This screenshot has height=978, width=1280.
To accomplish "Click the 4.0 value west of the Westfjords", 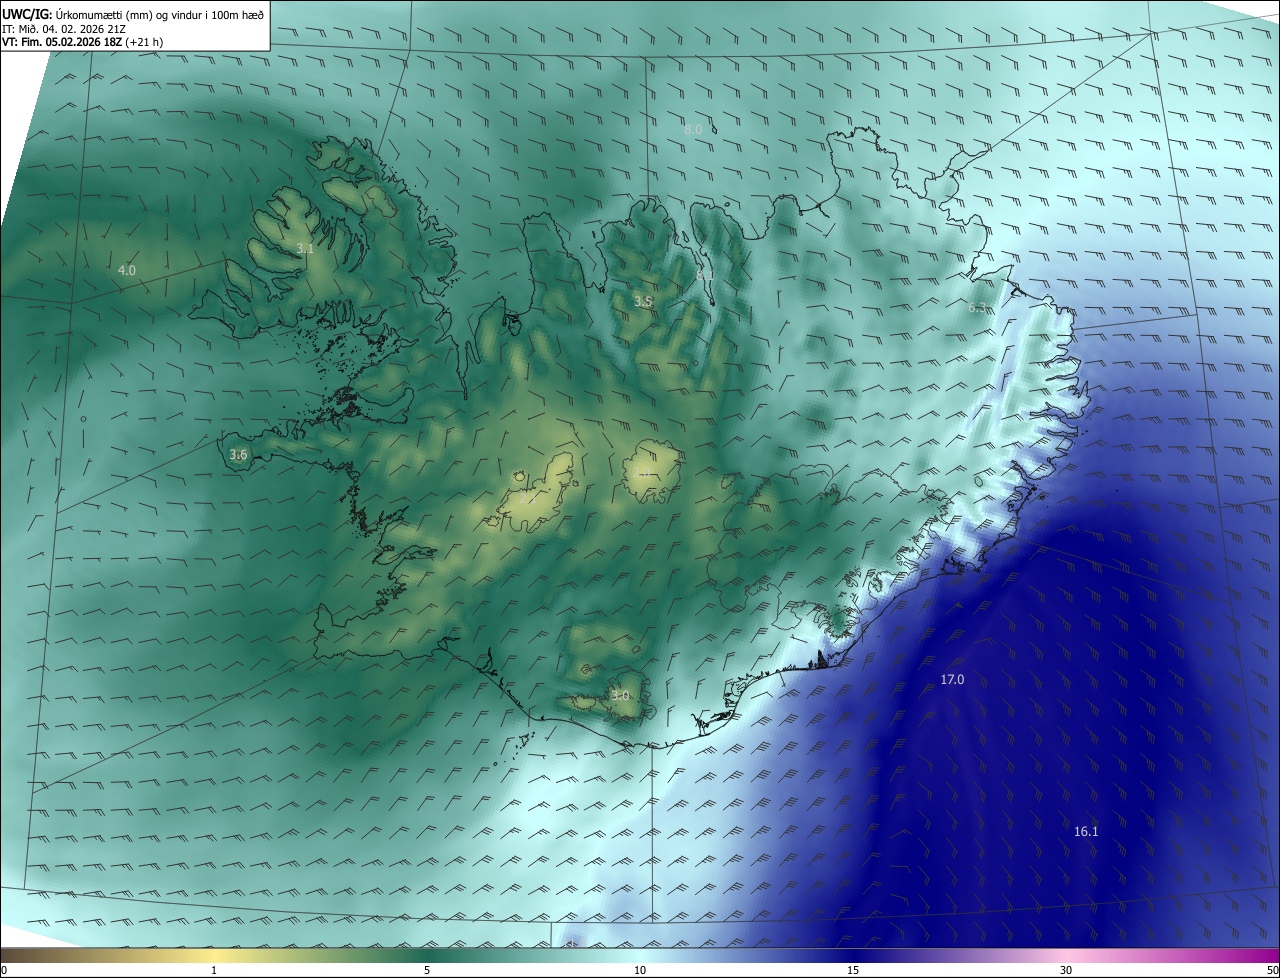I will click(126, 270).
